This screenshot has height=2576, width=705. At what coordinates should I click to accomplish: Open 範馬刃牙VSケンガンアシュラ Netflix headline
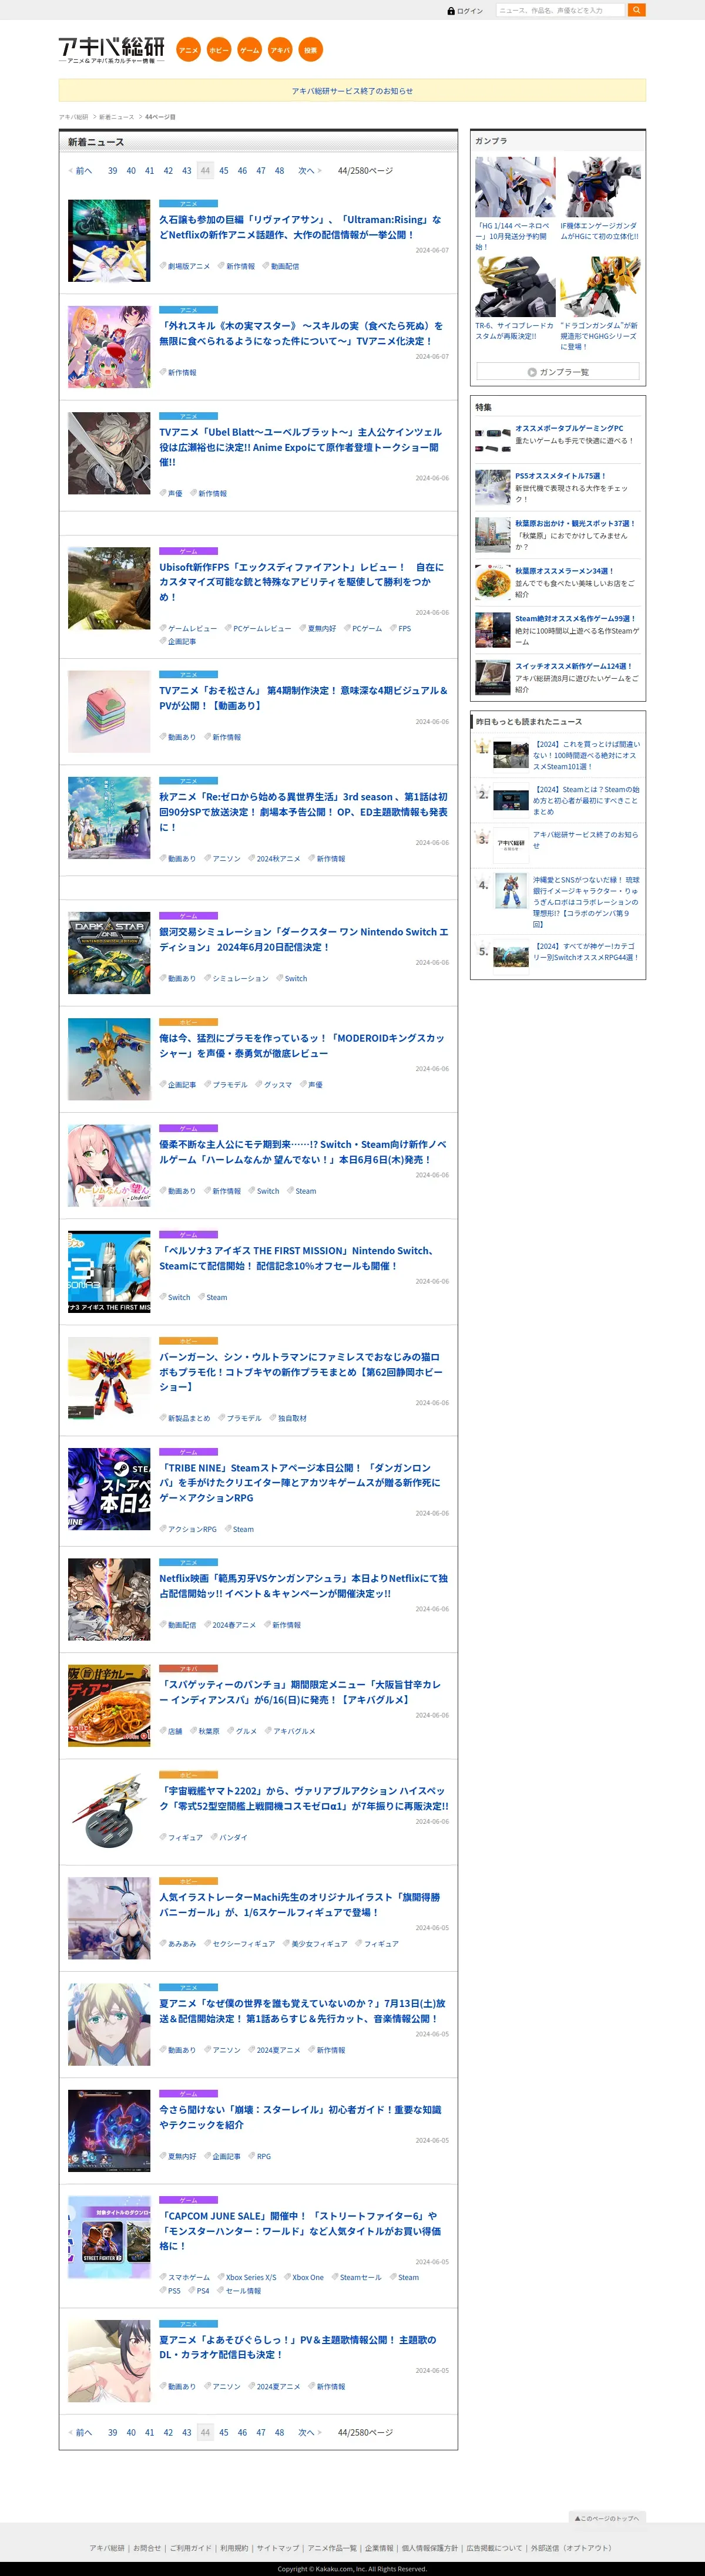tap(303, 1586)
